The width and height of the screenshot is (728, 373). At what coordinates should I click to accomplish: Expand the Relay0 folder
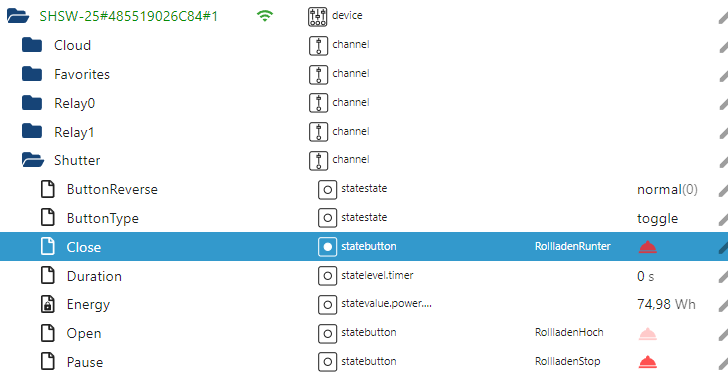(x=32, y=103)
